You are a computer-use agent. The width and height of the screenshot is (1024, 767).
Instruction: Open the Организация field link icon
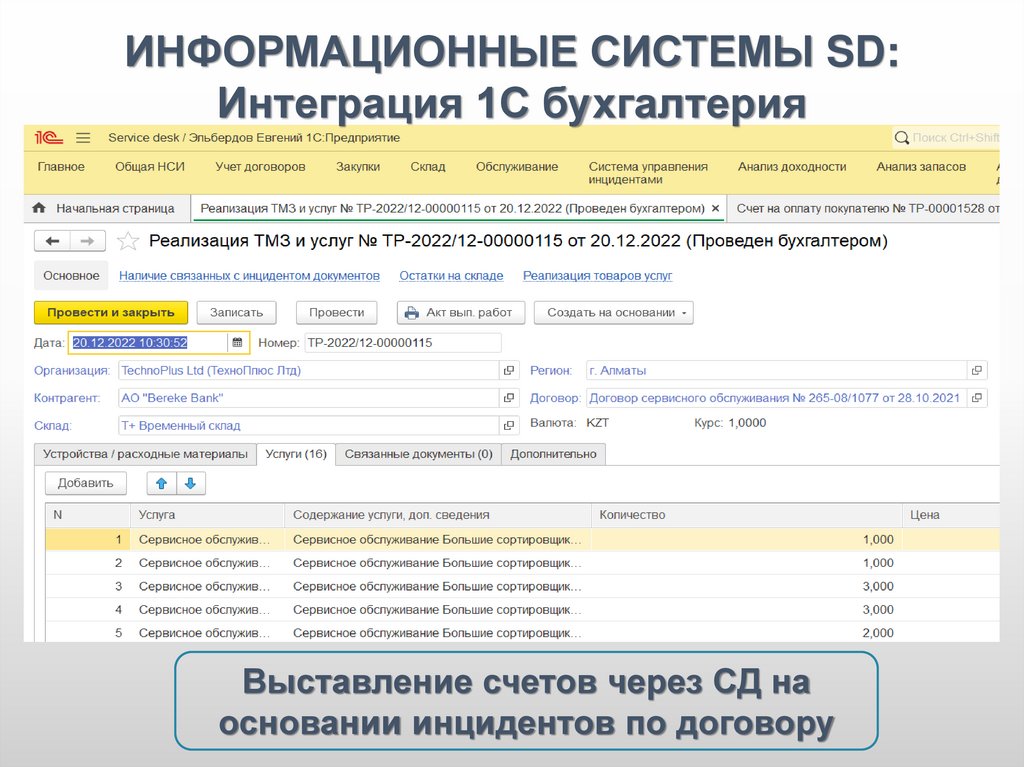click(x=509, y=370)
